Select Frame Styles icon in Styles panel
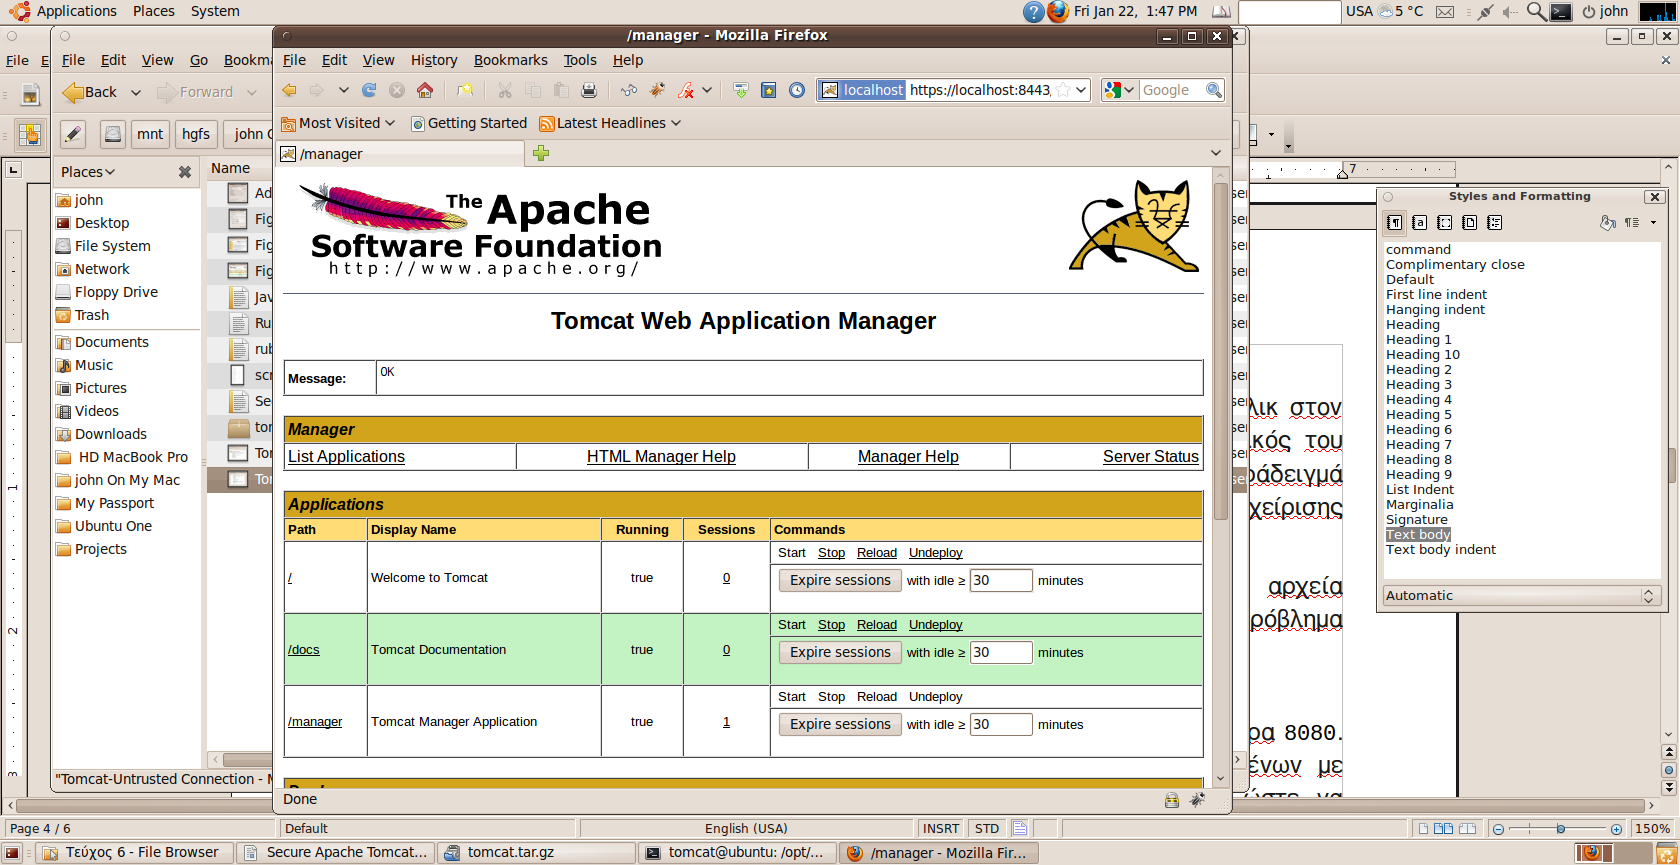1680x865 pixels. coord(1444,223)
